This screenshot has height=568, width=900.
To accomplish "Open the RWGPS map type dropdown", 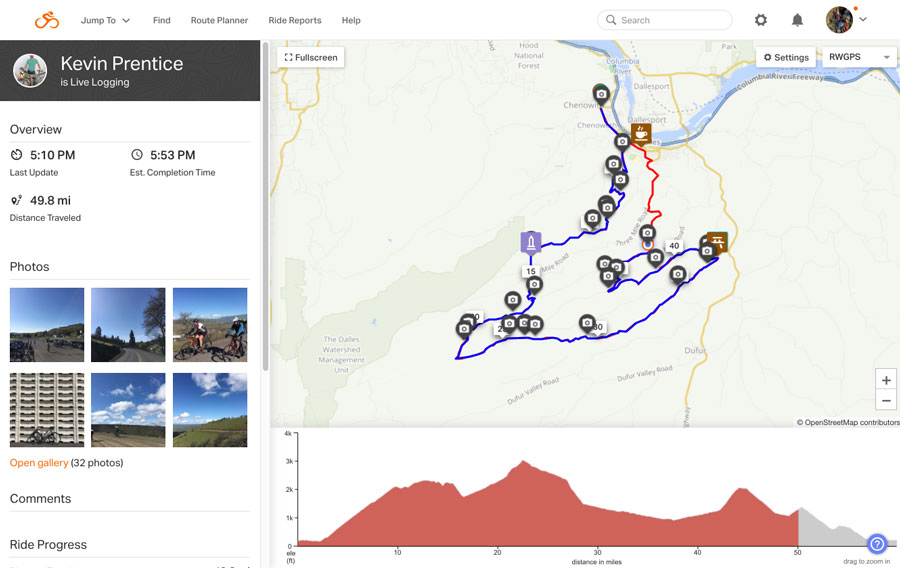I will (x=859, y=57).
